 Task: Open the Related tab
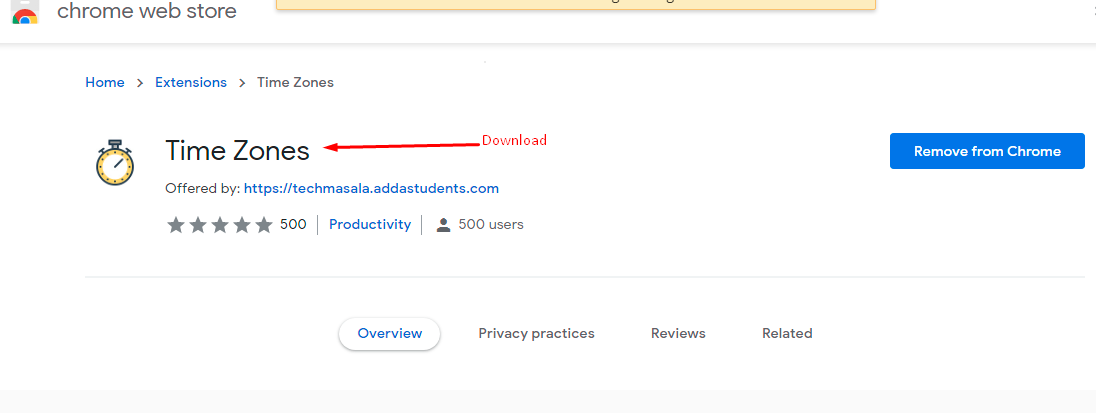787,333
